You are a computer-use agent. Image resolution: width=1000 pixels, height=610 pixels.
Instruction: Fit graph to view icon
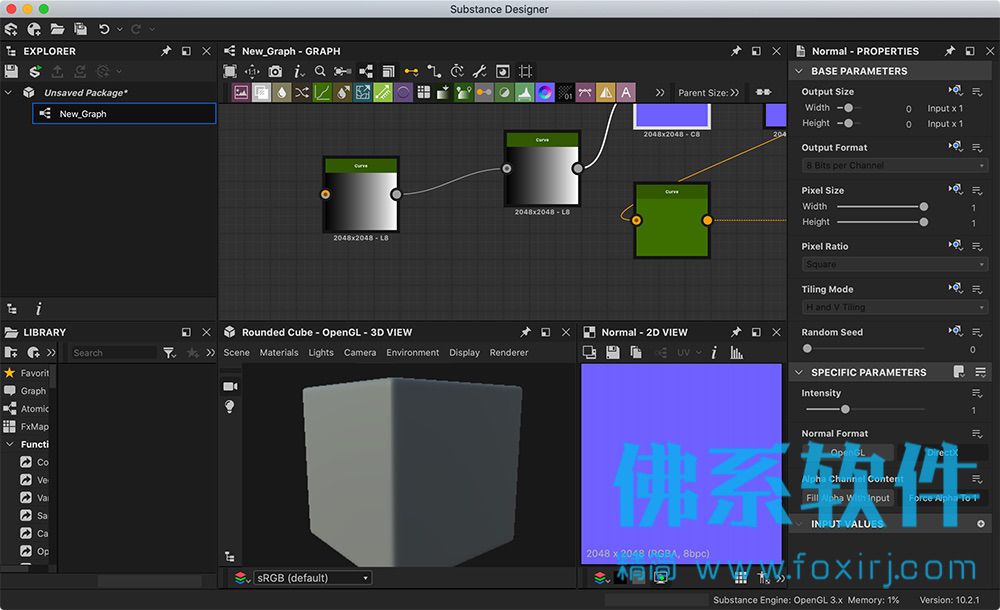230,71
